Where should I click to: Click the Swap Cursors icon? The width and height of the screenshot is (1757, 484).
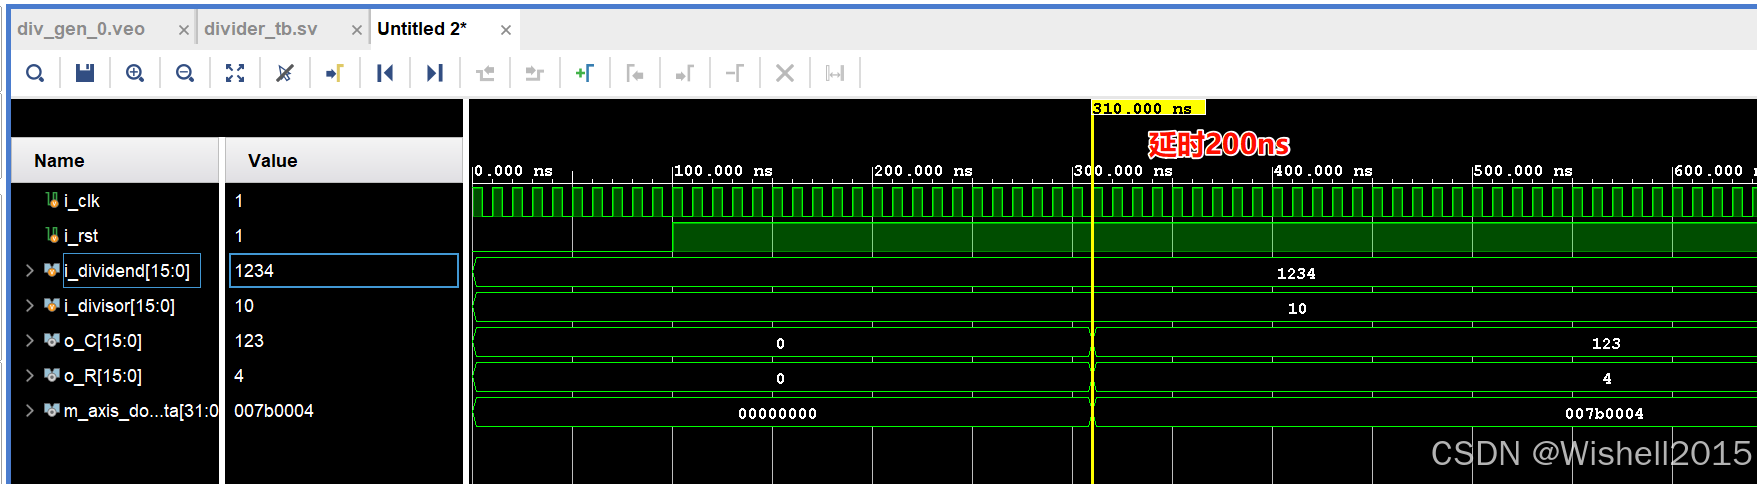click(735, 73)
